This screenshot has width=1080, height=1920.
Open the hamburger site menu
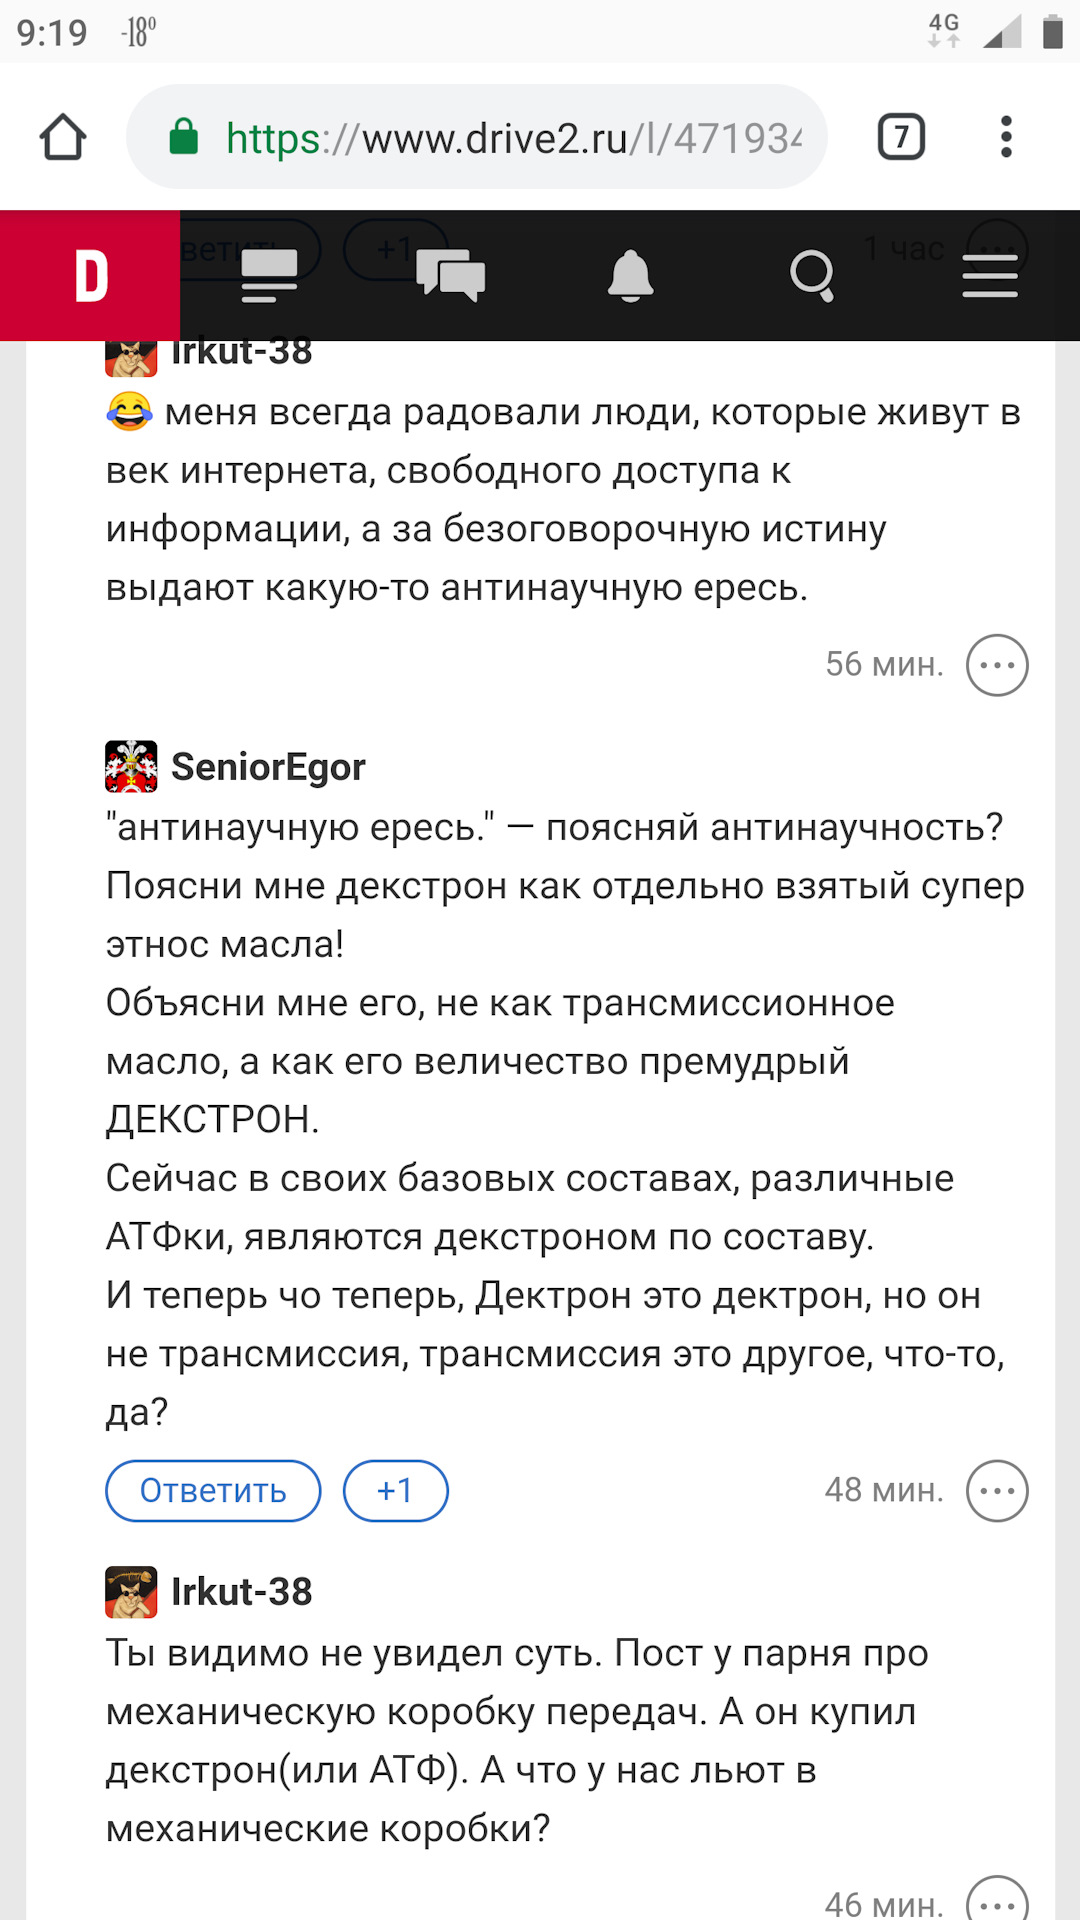[x=990, y=276]
